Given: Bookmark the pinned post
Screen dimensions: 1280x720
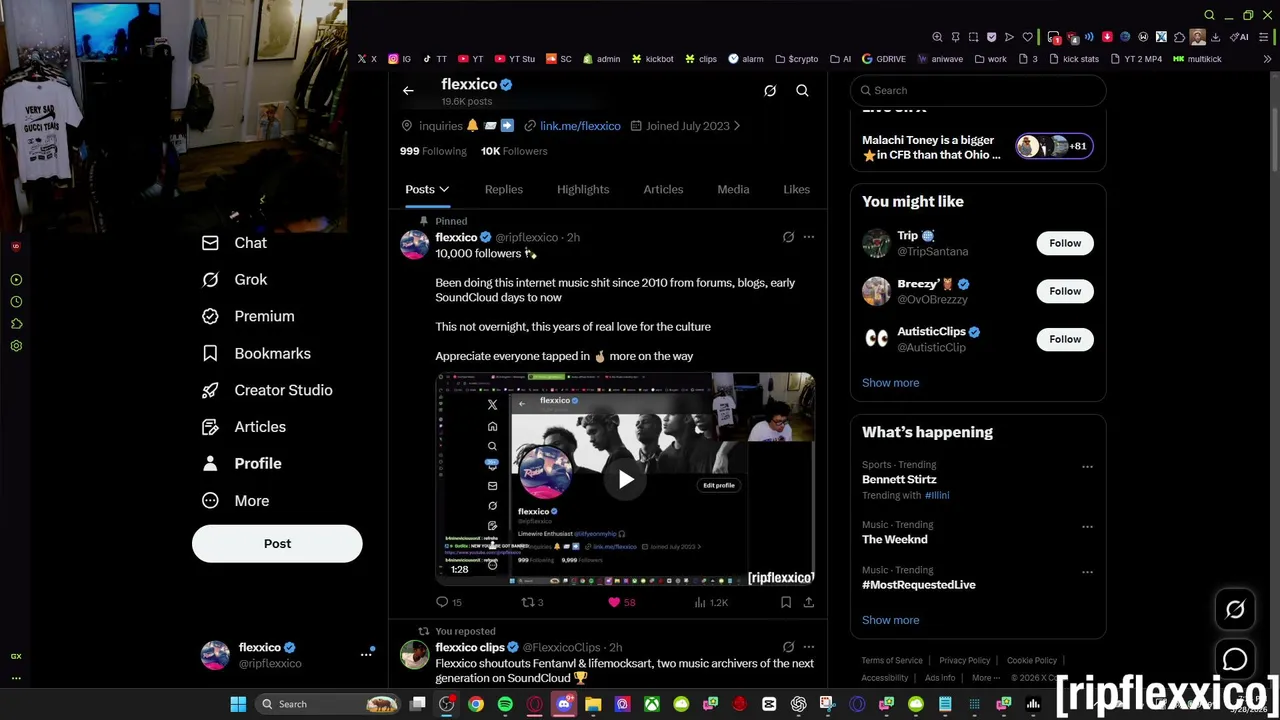Looking at the screenshot, I should (786, 602).
